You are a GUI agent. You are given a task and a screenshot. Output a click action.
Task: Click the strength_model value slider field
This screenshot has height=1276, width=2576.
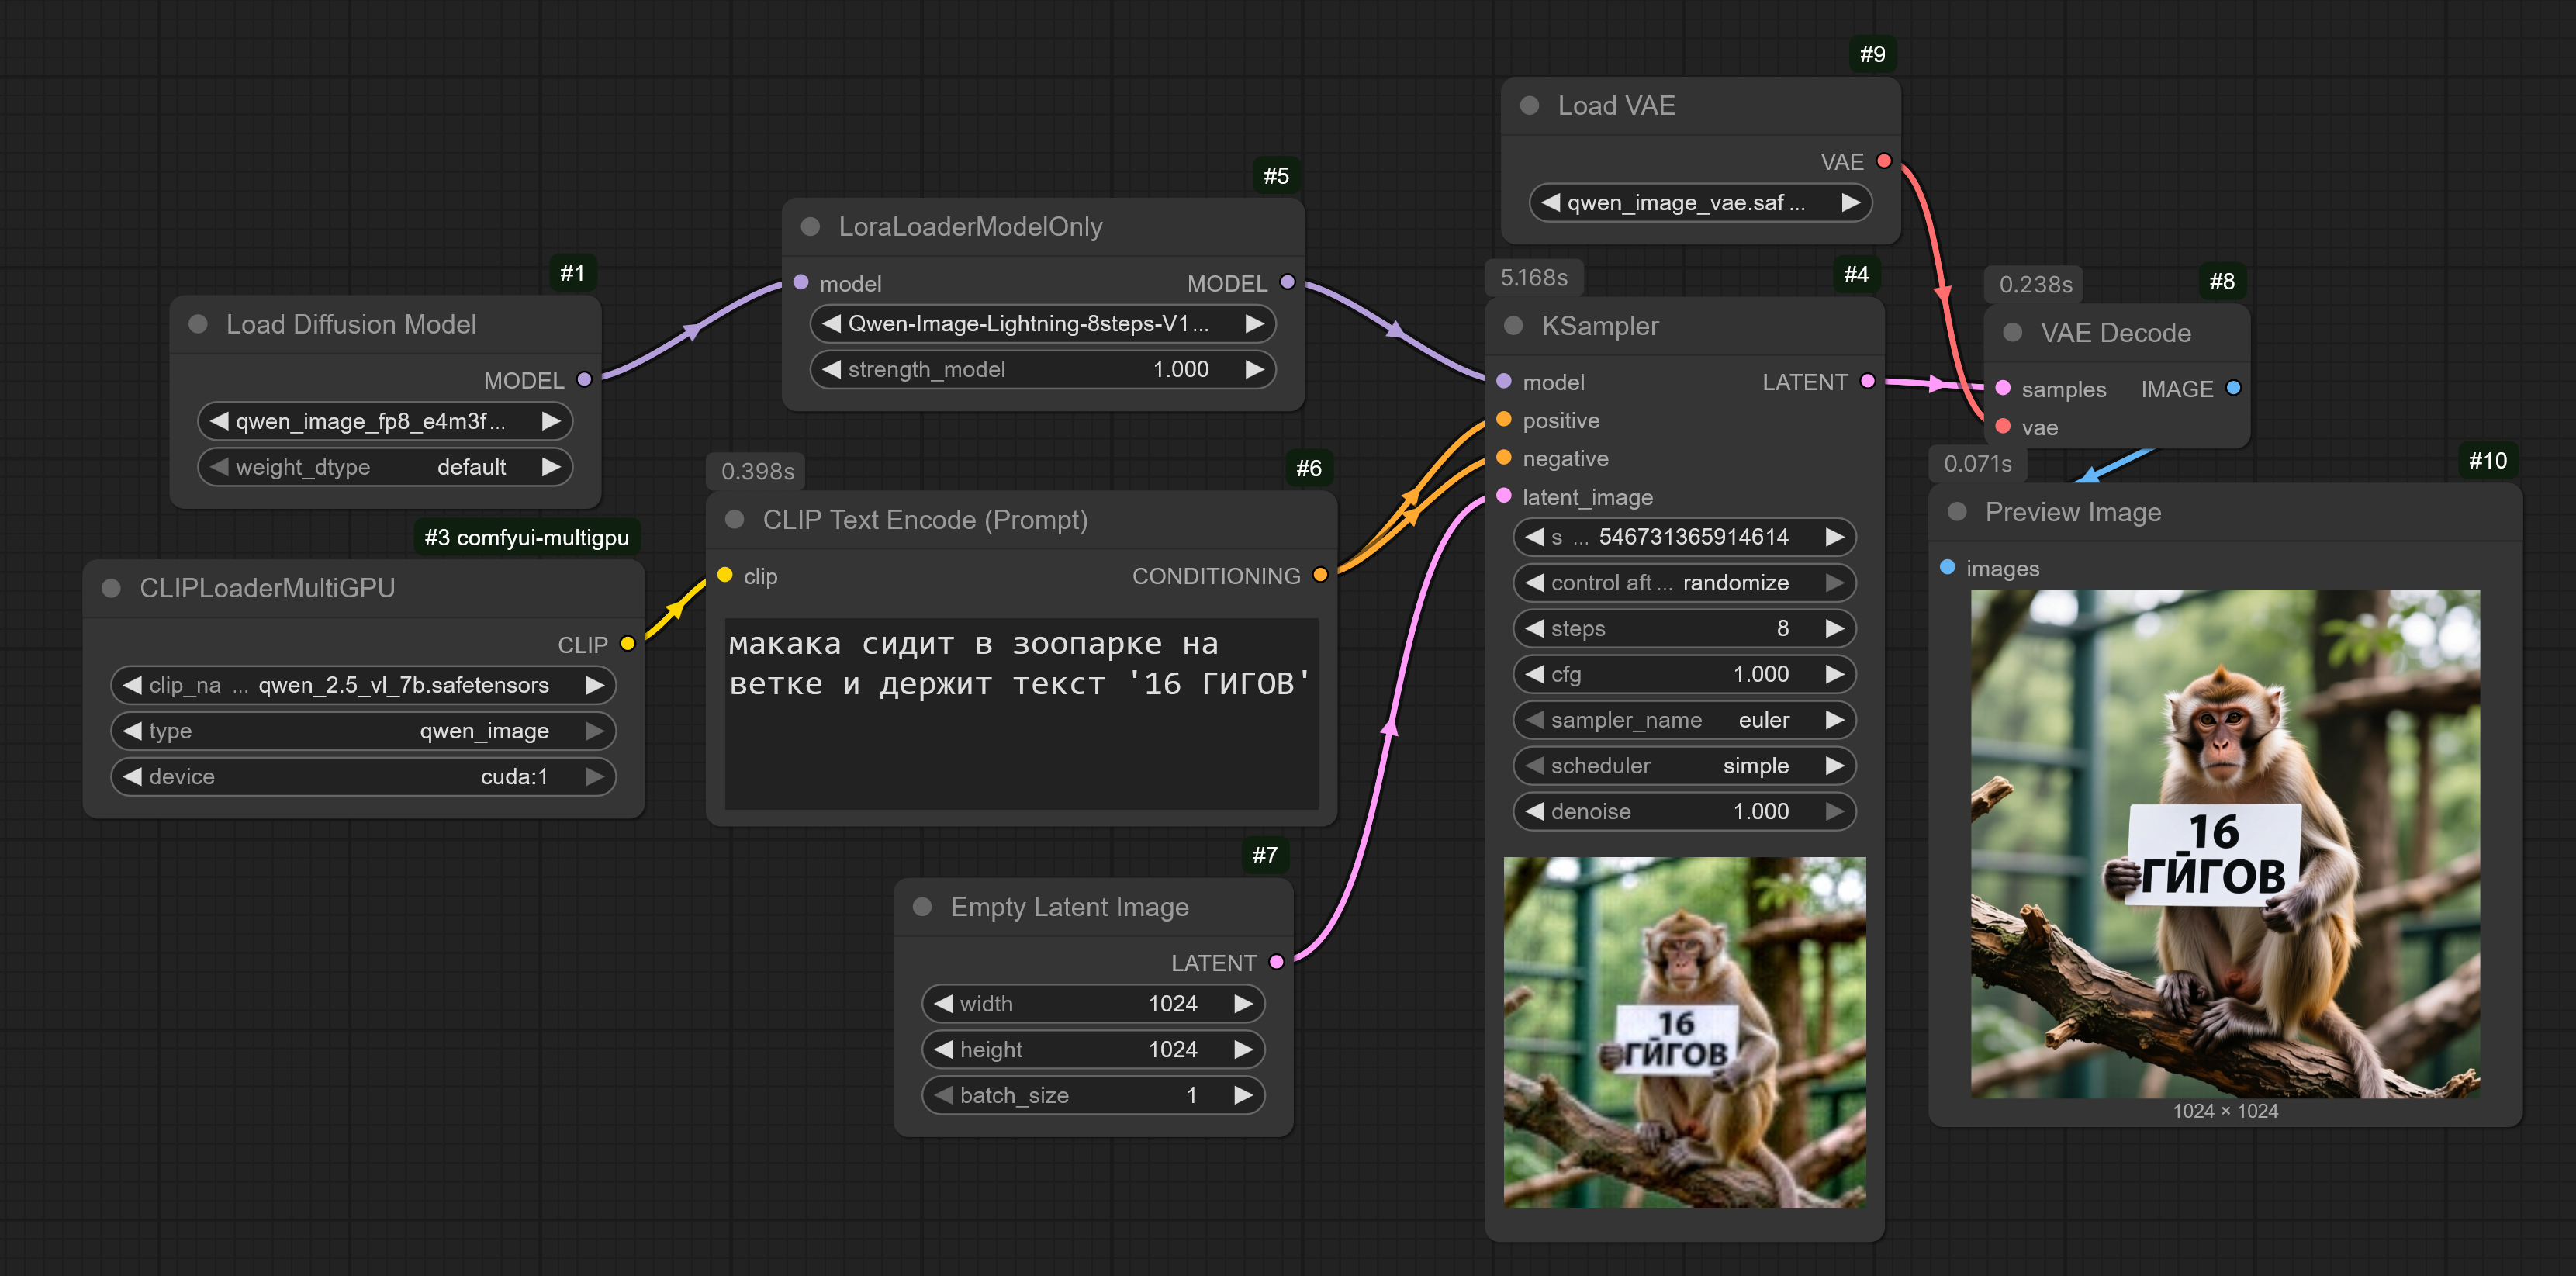tap(1042, 369)
